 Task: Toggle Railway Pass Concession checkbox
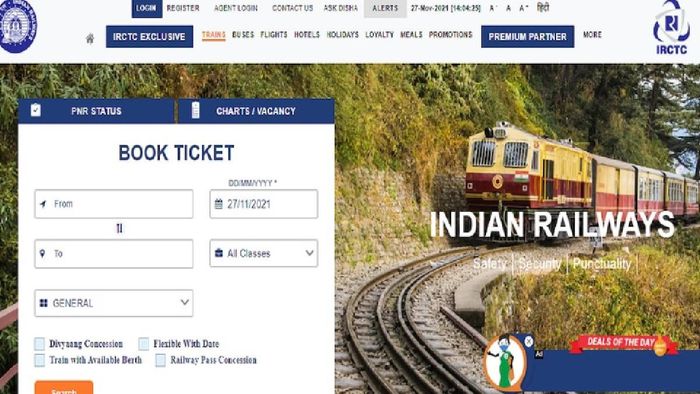click(x=161, y=360)
